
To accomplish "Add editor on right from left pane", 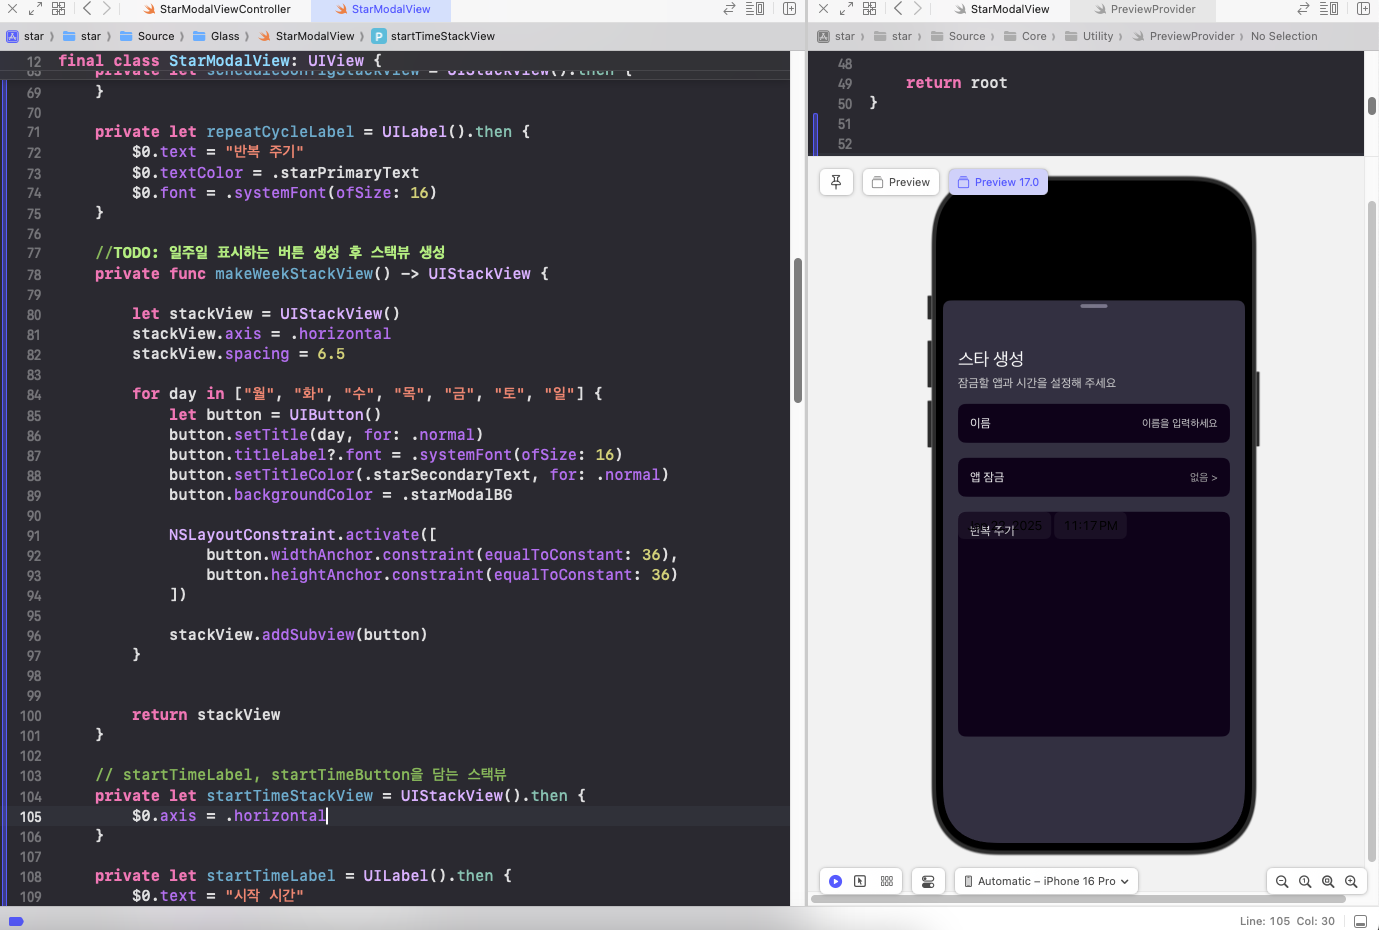I will pos(790,9).
